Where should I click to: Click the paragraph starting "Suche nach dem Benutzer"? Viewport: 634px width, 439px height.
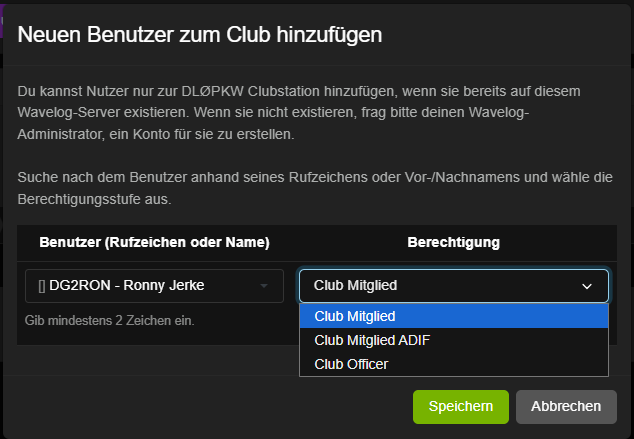(300, 187)
